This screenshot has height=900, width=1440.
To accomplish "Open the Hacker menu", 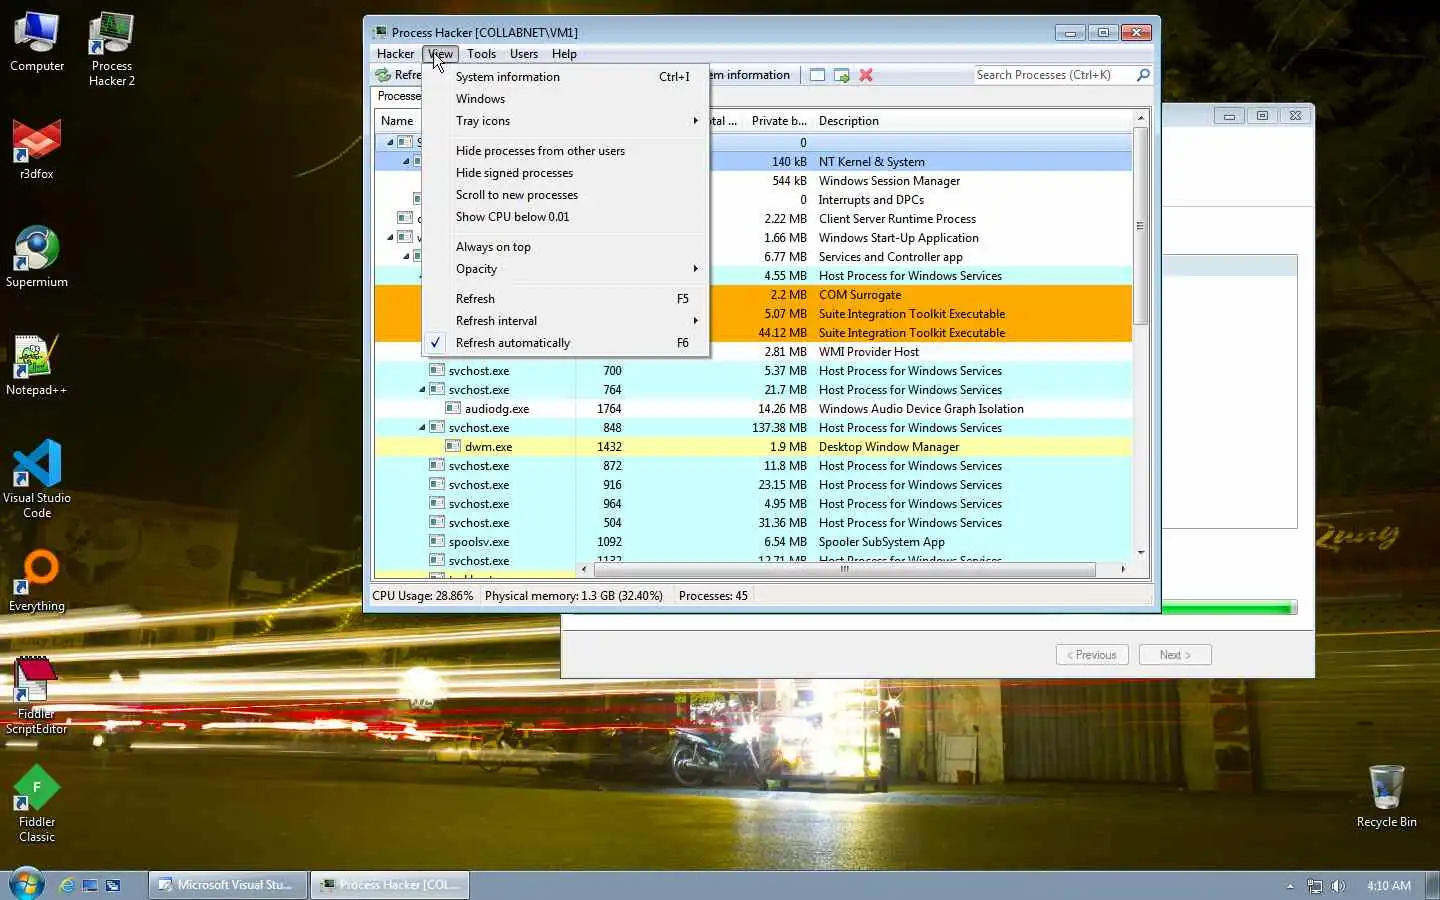I will pyautogui.click(x=395, y=54).
